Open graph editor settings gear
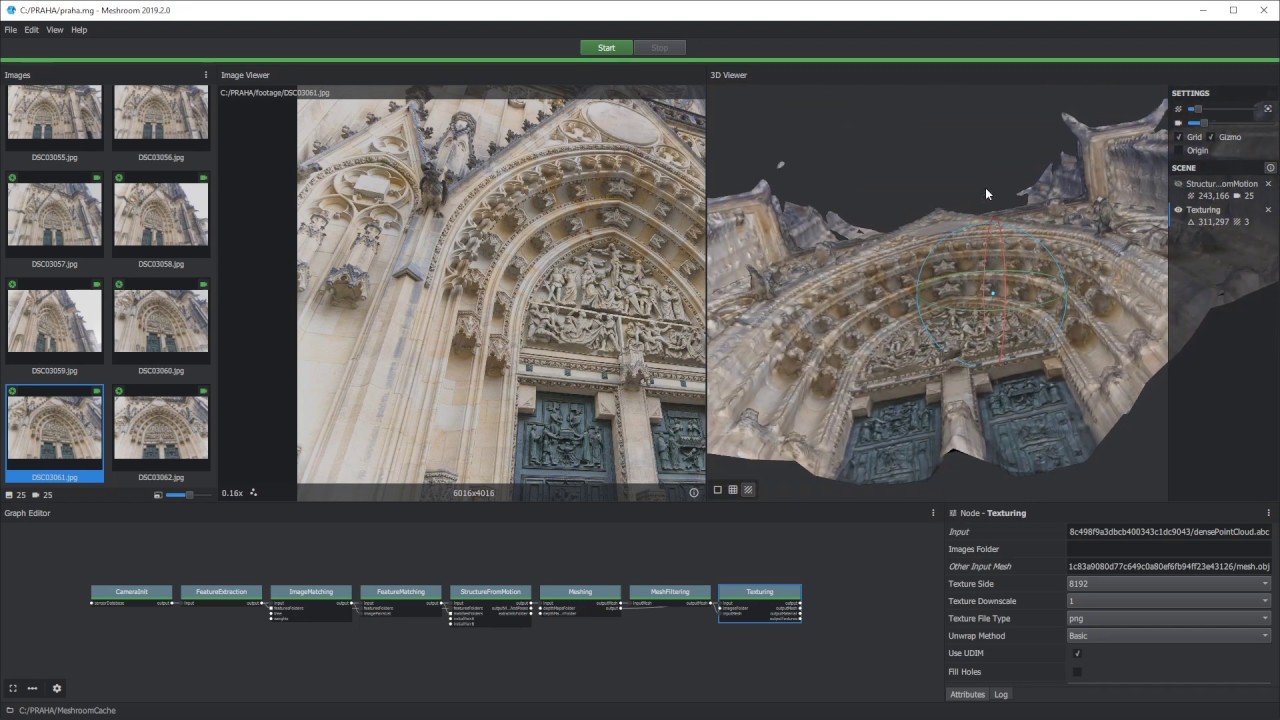The width and height of the screenshot is (1280, 720). point(57,688)
